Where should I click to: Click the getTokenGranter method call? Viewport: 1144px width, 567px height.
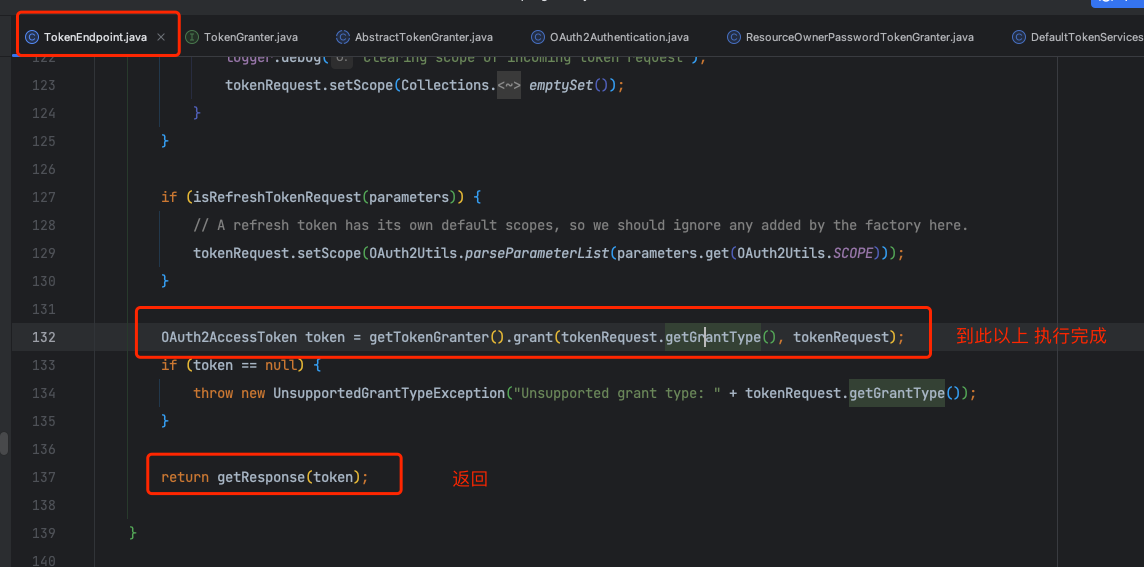pyautogui.click(x=428, y=337)
